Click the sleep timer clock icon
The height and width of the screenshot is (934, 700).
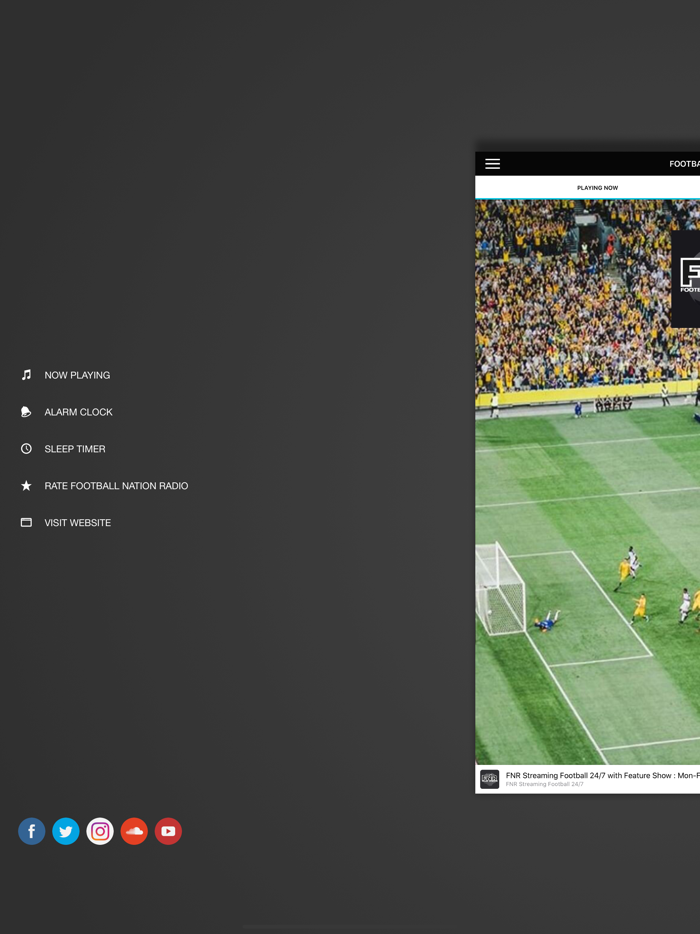pos(26,449)
